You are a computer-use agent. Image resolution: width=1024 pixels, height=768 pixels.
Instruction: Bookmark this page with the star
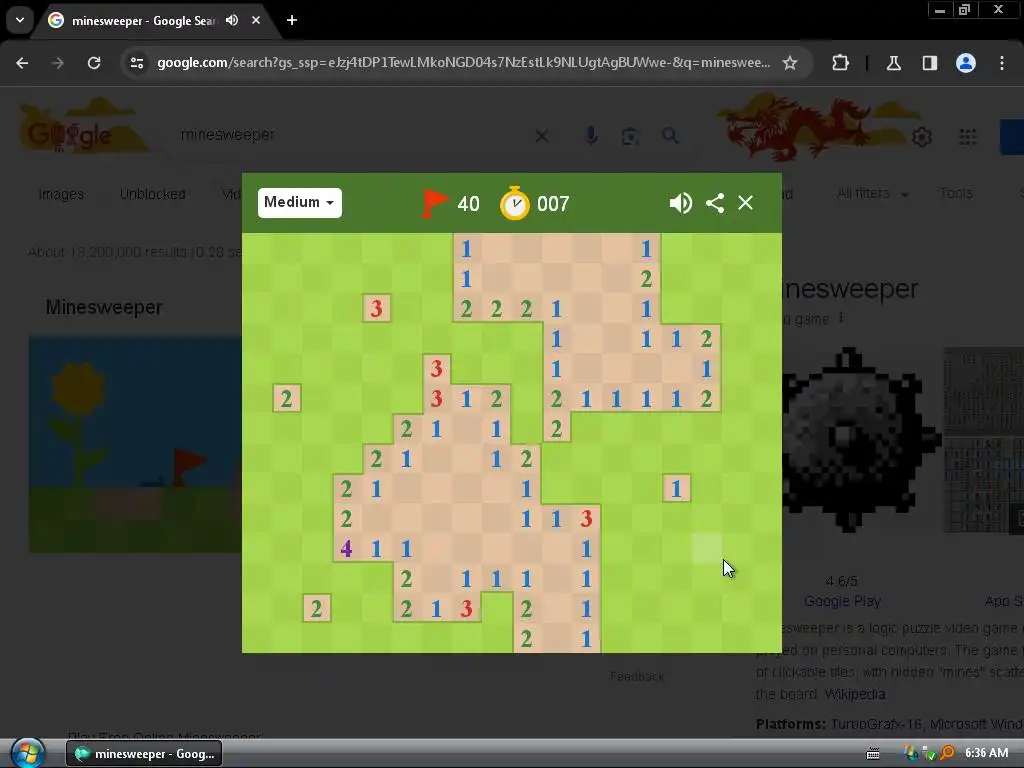[x=790, y=63]
